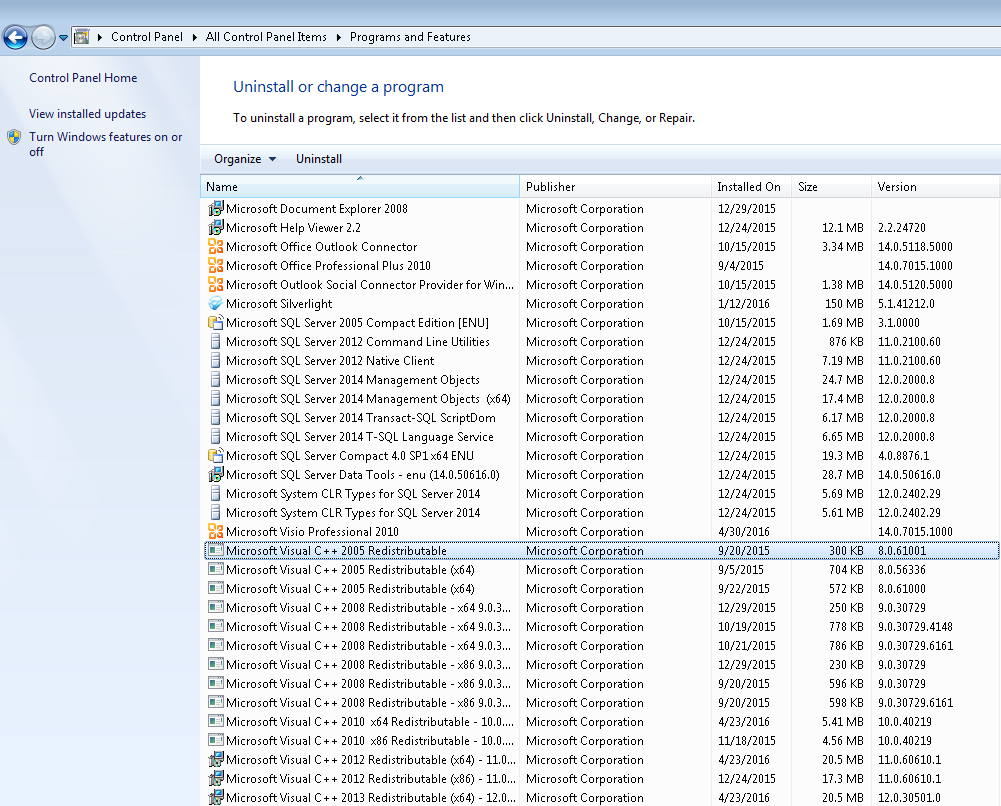Viewport: 1001px width, 806px height.
Task: Select Visual C++ 2008 Redistributable version 9.0.30729.4148
Action: (x=600, y=627)
